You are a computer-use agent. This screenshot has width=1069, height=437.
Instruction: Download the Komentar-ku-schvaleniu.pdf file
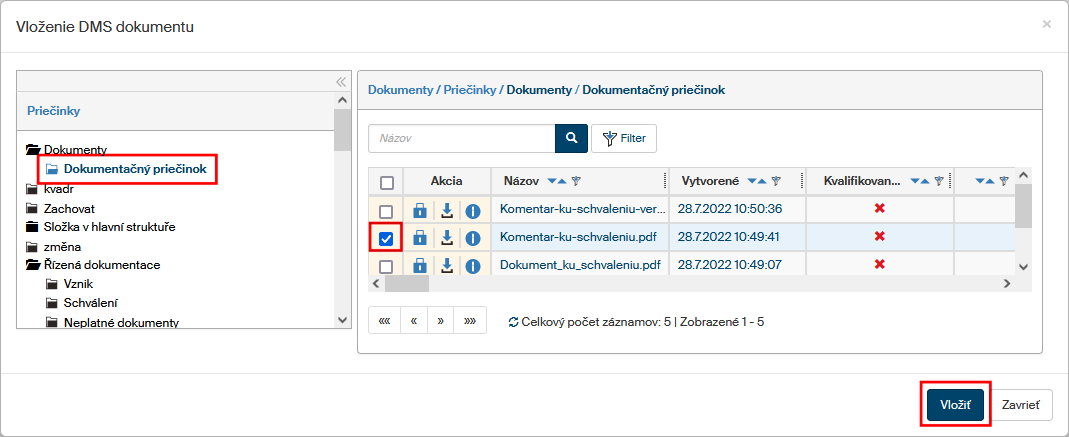point(447,237)
